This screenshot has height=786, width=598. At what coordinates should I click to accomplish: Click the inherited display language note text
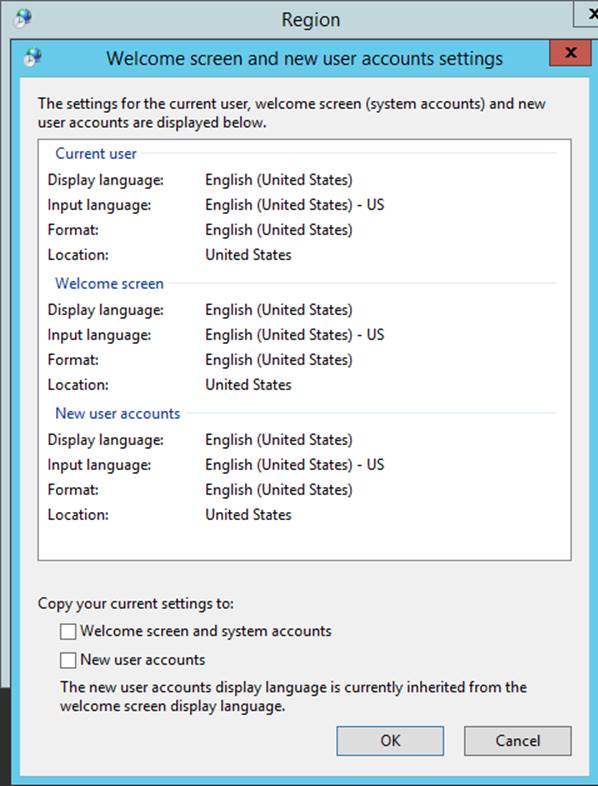coord(293,696)
